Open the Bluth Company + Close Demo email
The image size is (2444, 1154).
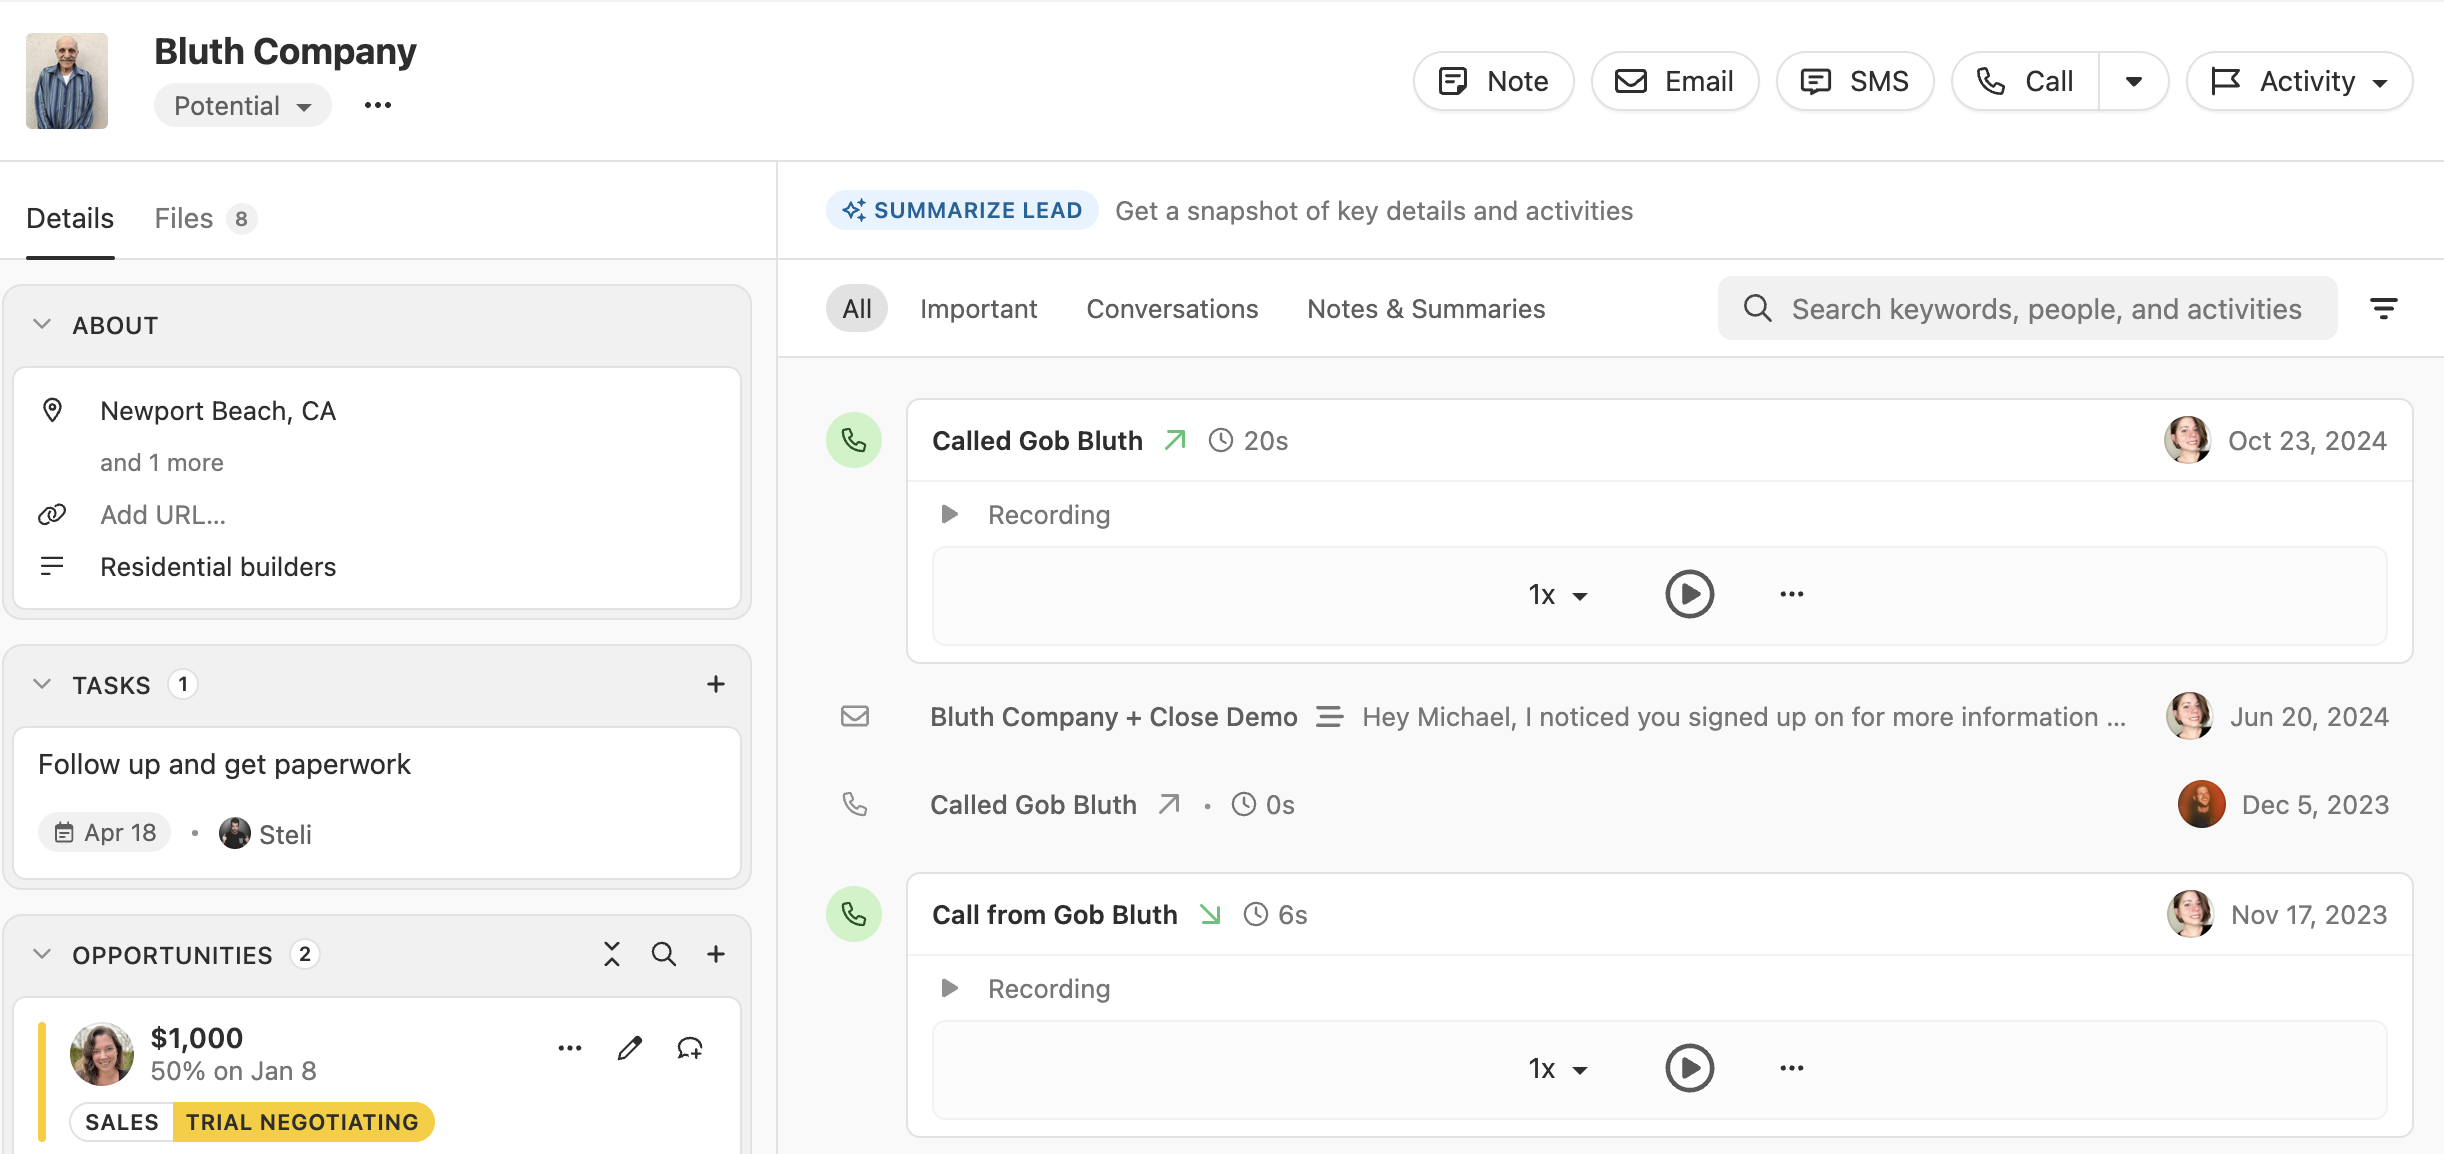click(1114, 716)
